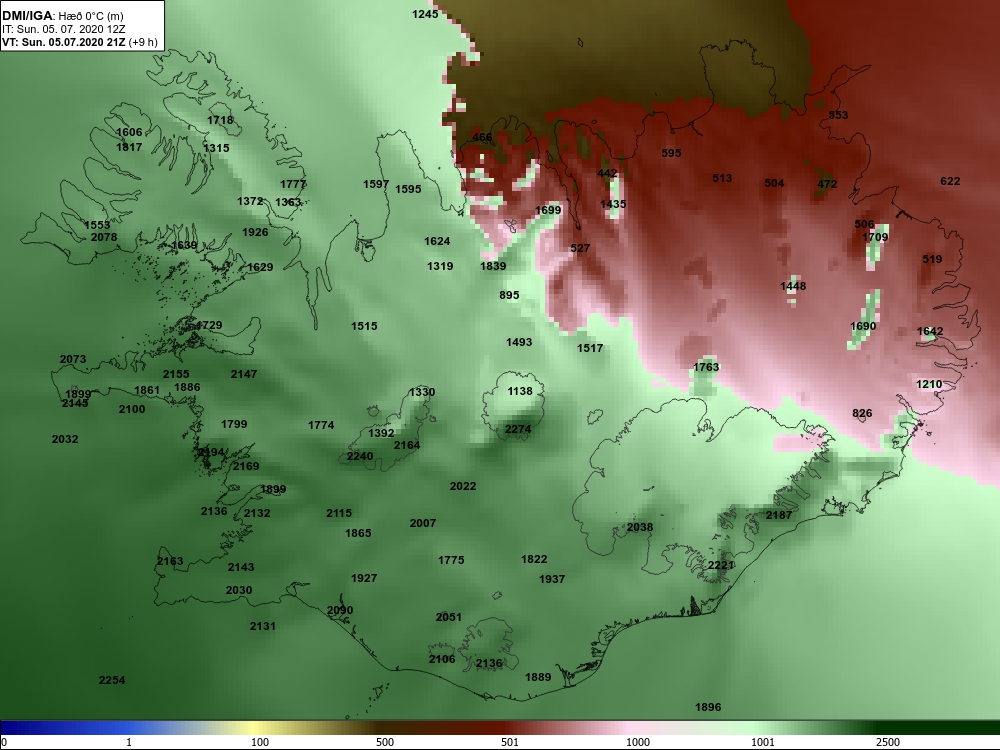The image size is (1000, 750).
Task: Click the value 1138 inside the glacier outline
Action: (x=520, y=391)
